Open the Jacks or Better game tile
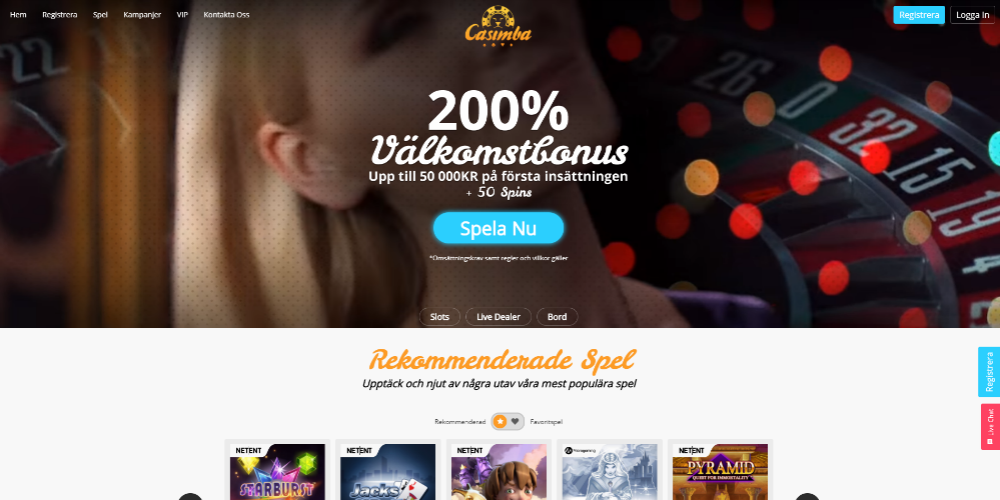1000x500 pixels. (388, 472)
